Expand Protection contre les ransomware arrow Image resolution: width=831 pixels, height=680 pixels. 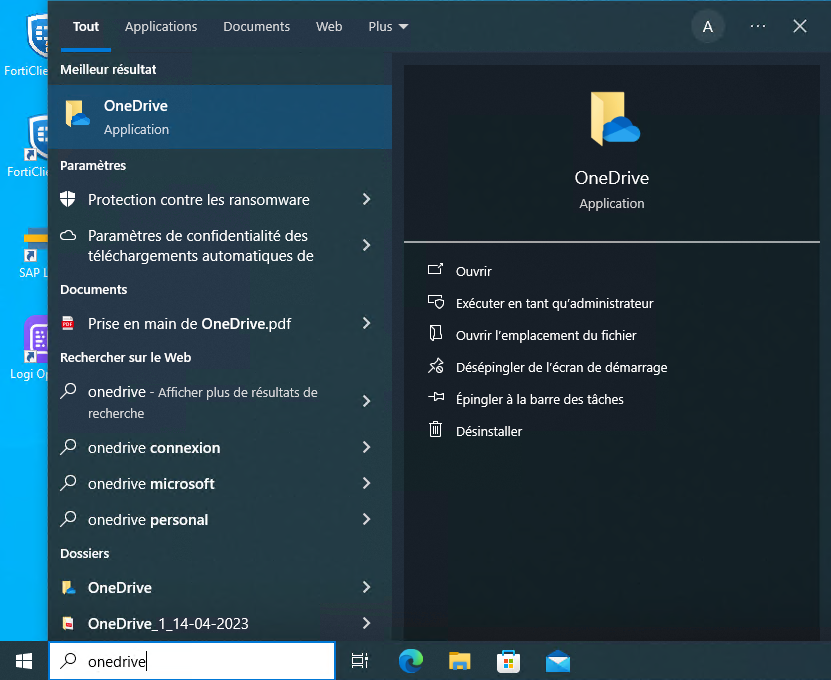tap(366, 200)
